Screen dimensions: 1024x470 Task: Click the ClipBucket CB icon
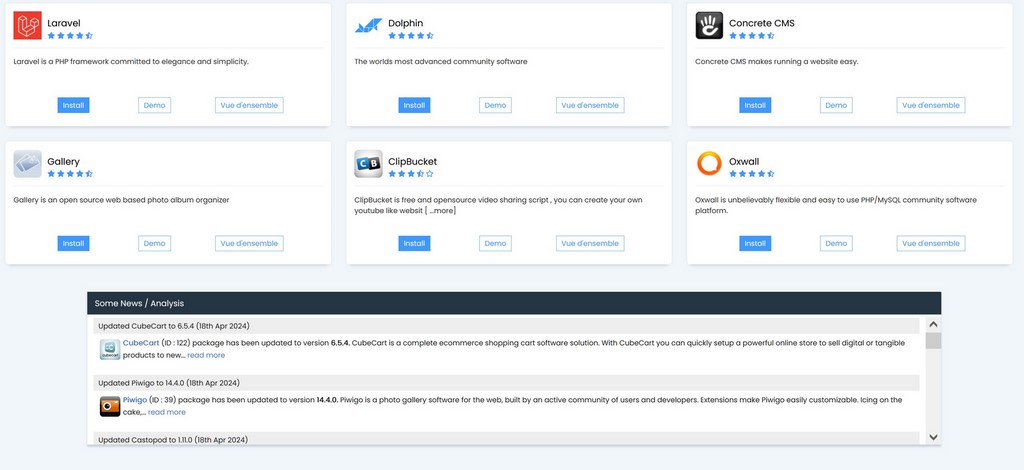point(368,164)
